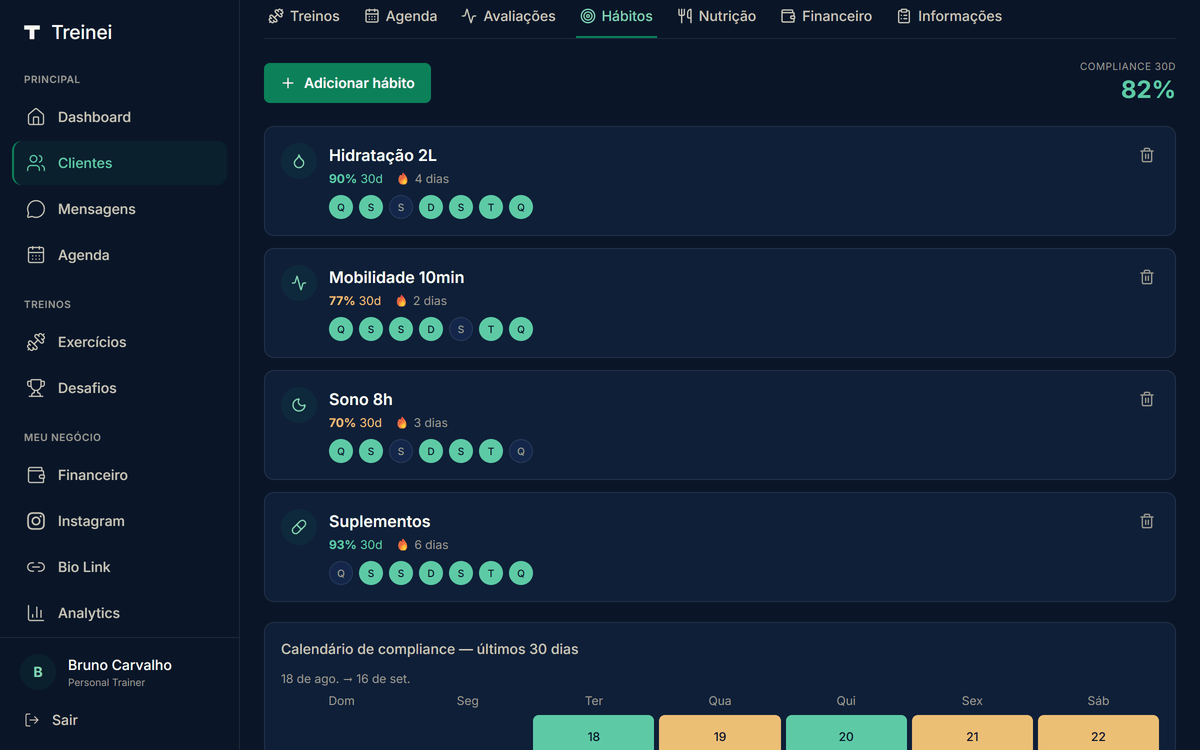Toggle the D day for Suplementos

pyautogui.click(x=431, y=573)
